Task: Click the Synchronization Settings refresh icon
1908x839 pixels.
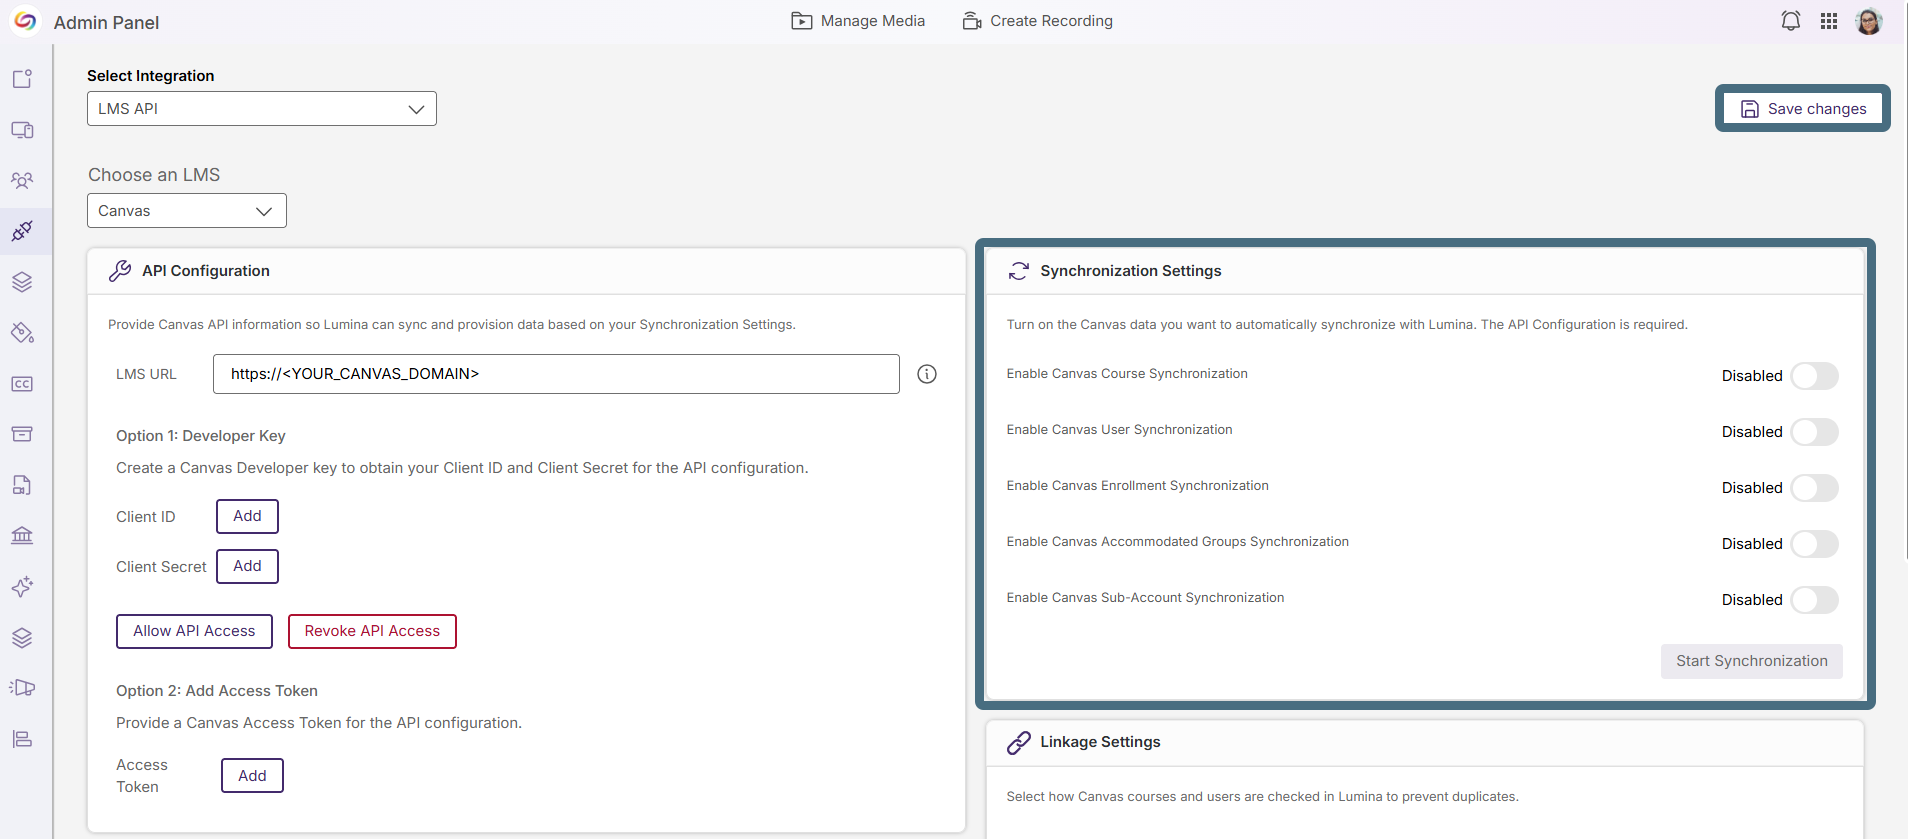Action: [1018, 271]
